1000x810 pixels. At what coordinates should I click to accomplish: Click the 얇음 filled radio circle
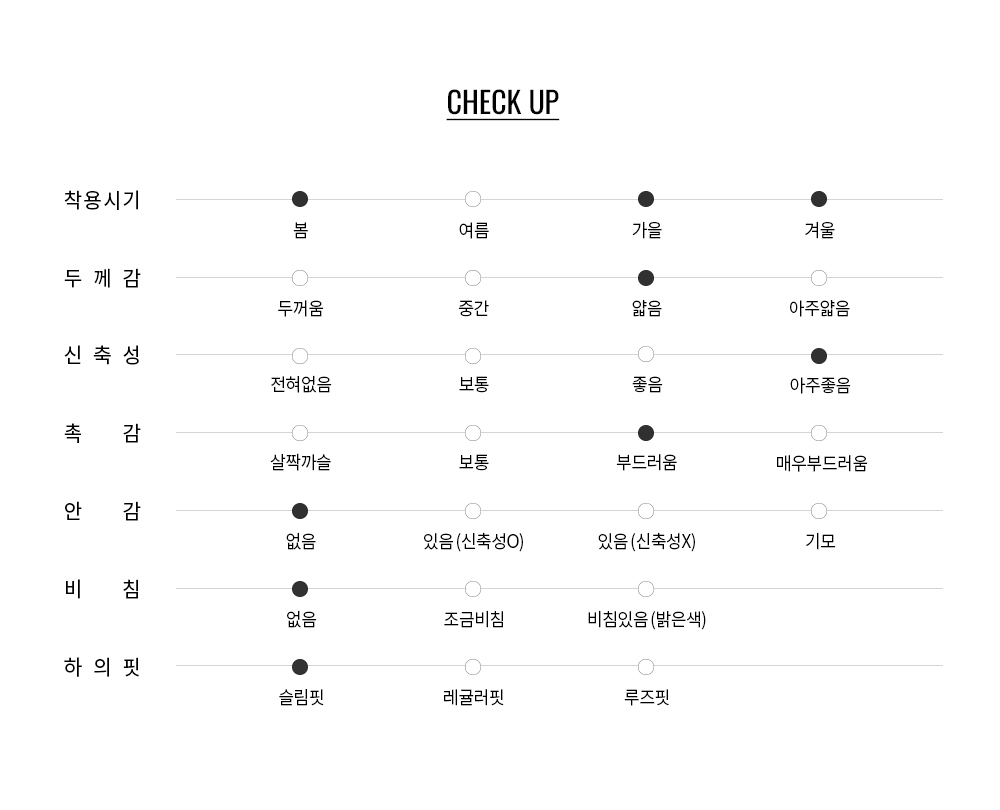click(646, 278)
